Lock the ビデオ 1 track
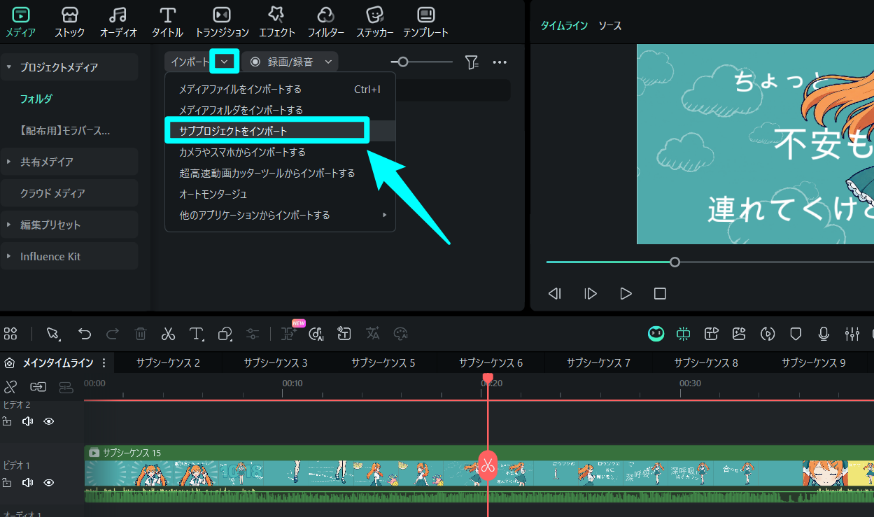Image resolution: width=874 pixels, height=517 pixels. [7, 482]
